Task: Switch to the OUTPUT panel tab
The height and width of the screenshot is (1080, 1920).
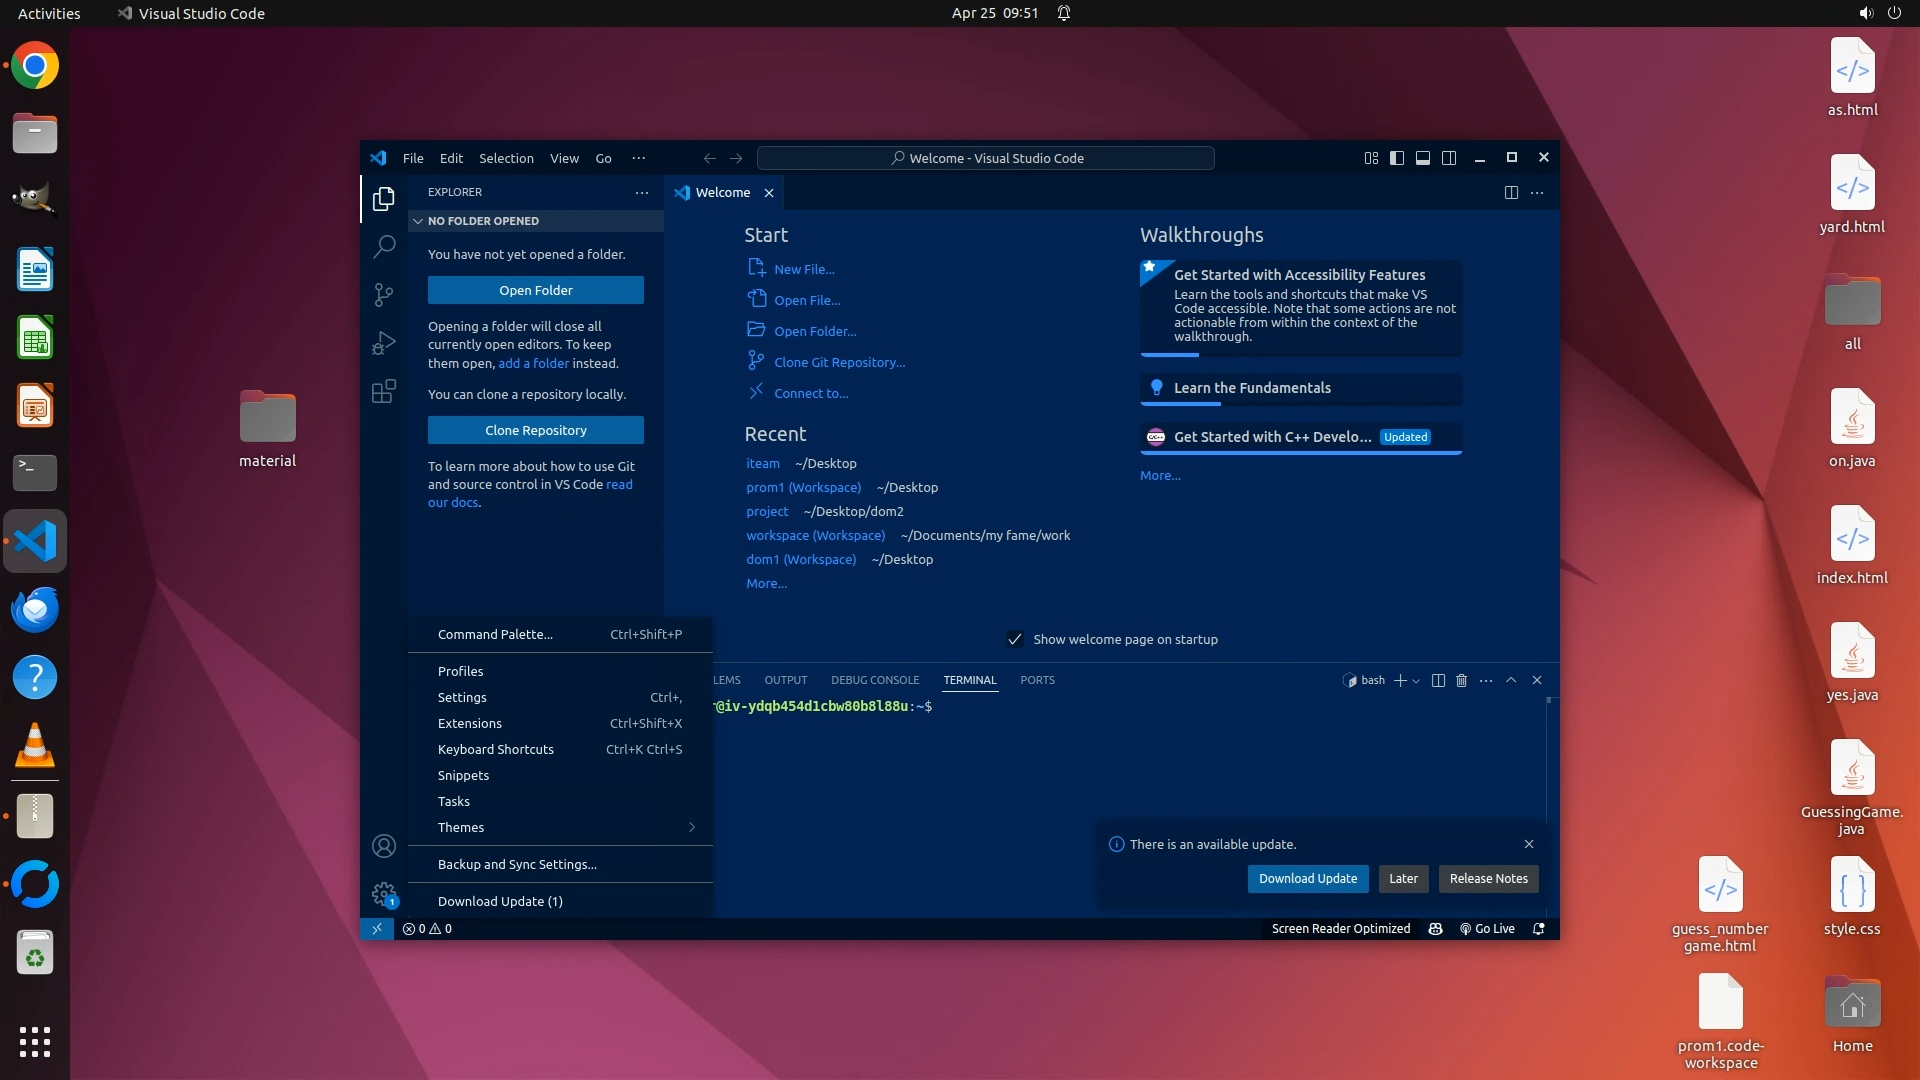Action: (x=785, y=680)
